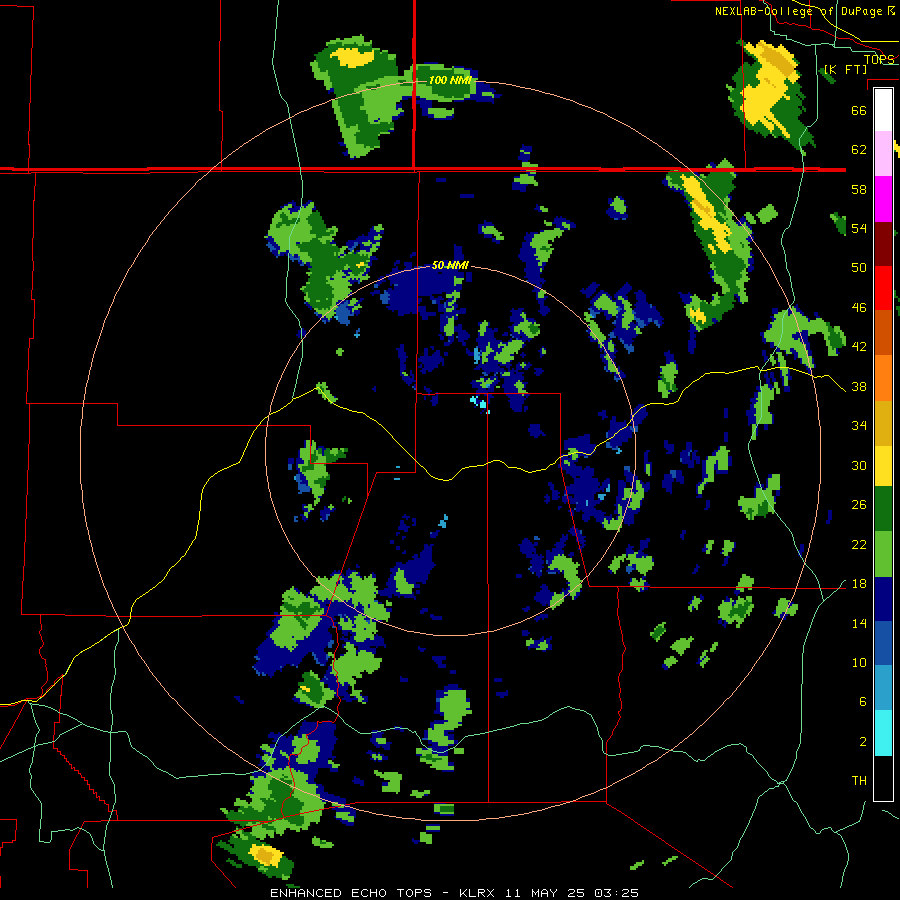Click the light pink legend color band
Viewport: 900px width, 900px height.
883,153
